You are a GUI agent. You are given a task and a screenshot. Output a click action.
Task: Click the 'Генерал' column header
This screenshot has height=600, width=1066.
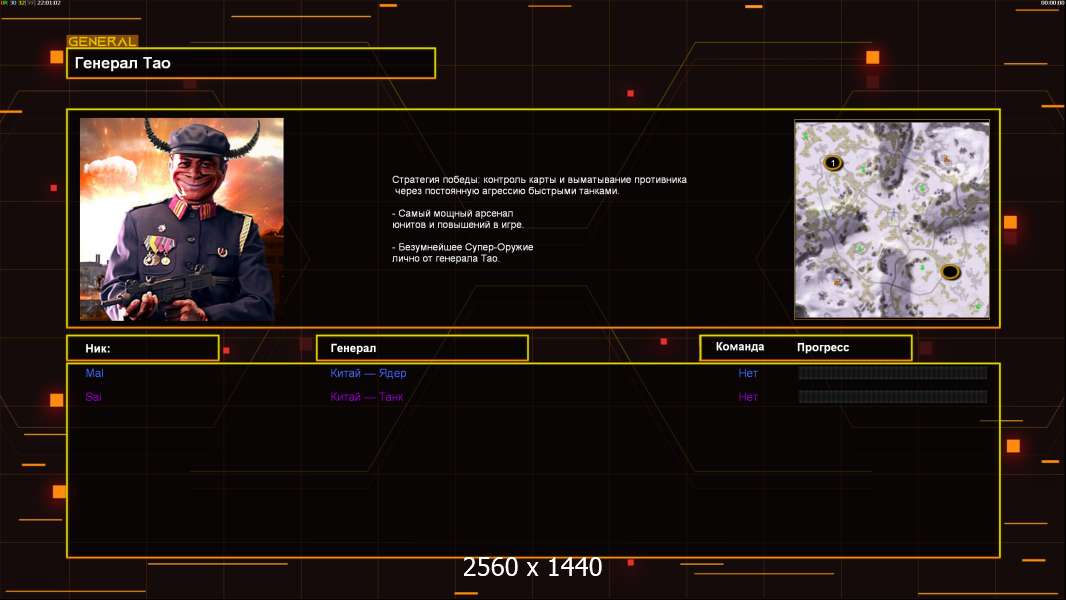click(422, 348)
